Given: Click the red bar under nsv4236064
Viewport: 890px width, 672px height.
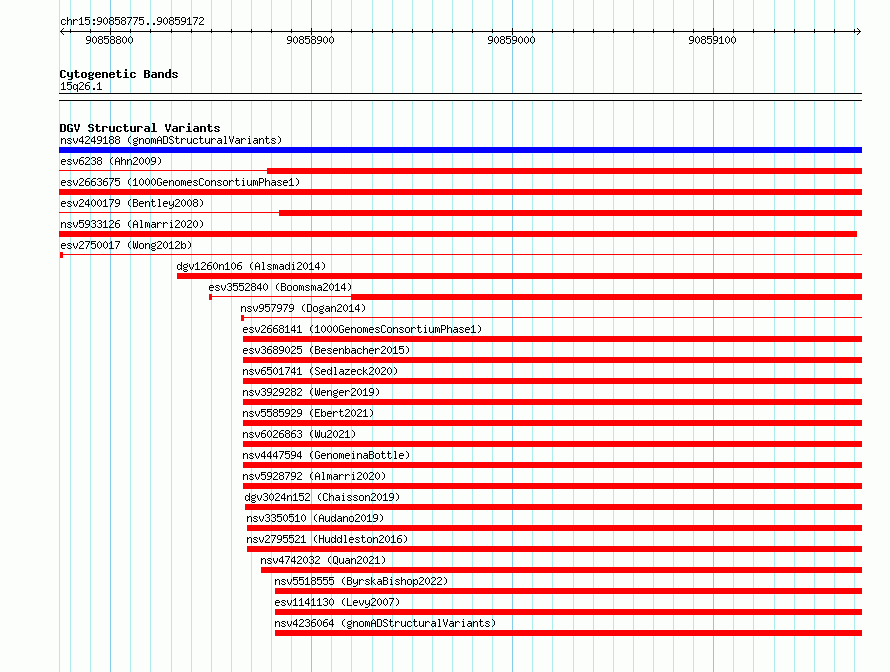Looking at the screenshot, I should point(568,633).
